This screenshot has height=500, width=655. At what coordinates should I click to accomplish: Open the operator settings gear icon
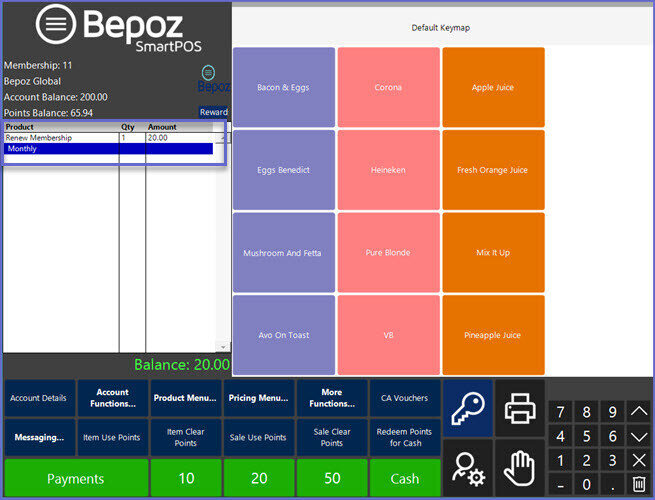pyautogui.click(x=468, y=468)
